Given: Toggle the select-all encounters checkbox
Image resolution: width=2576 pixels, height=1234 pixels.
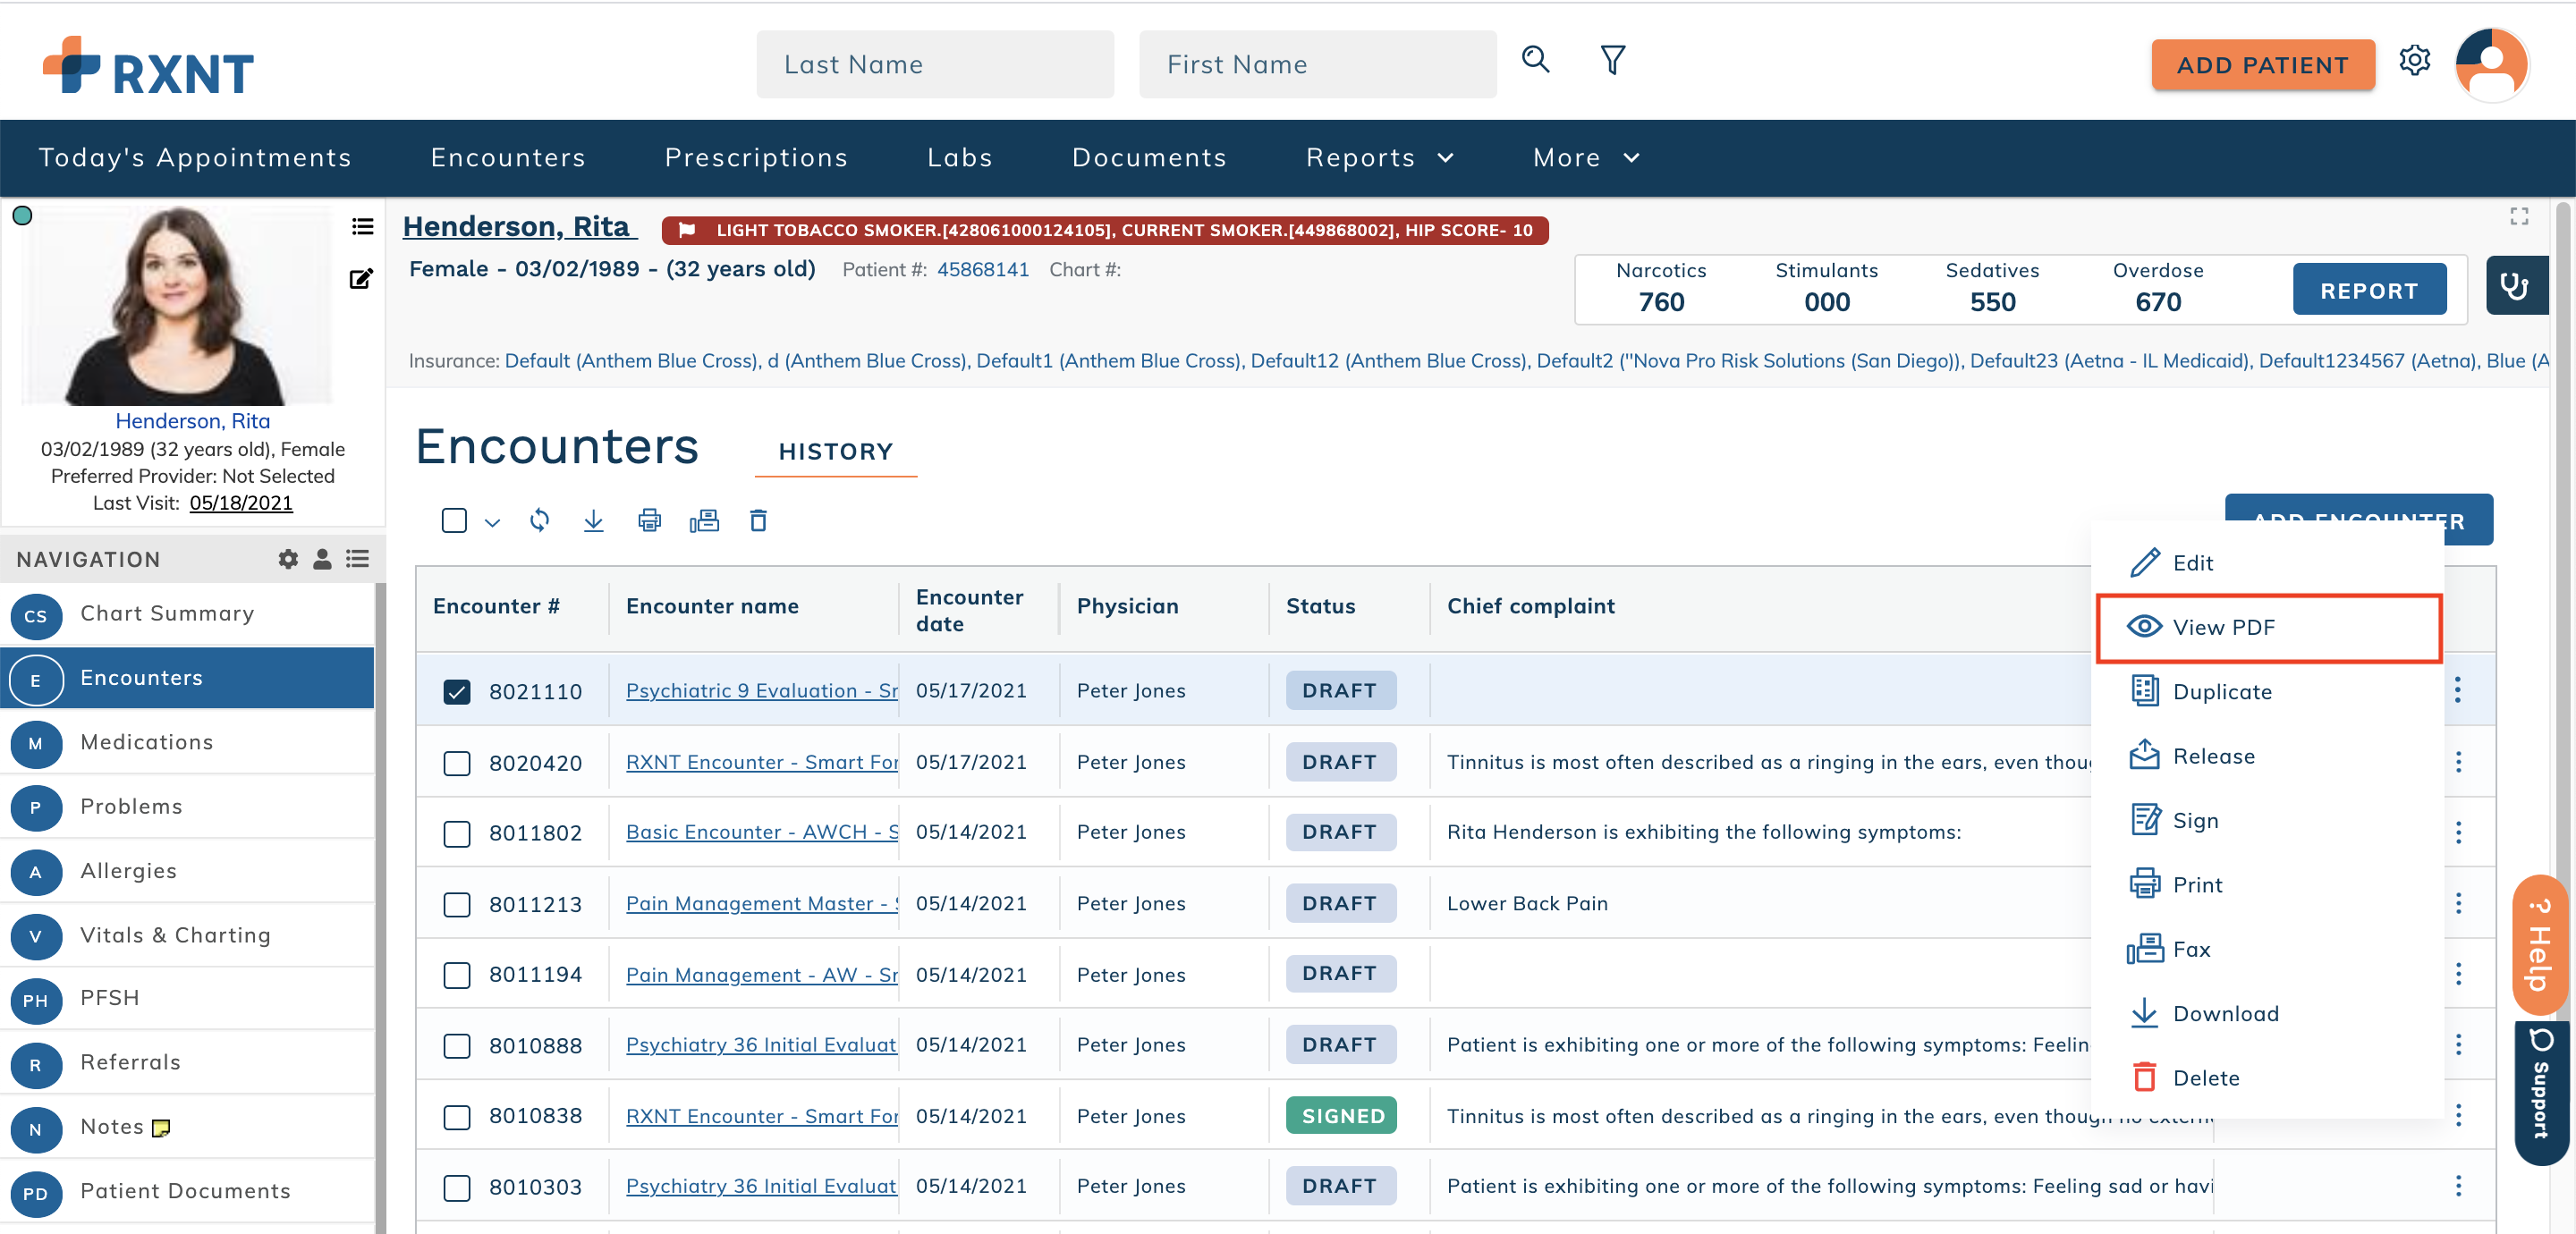Looking at the screenshot, I should [454, 520].
